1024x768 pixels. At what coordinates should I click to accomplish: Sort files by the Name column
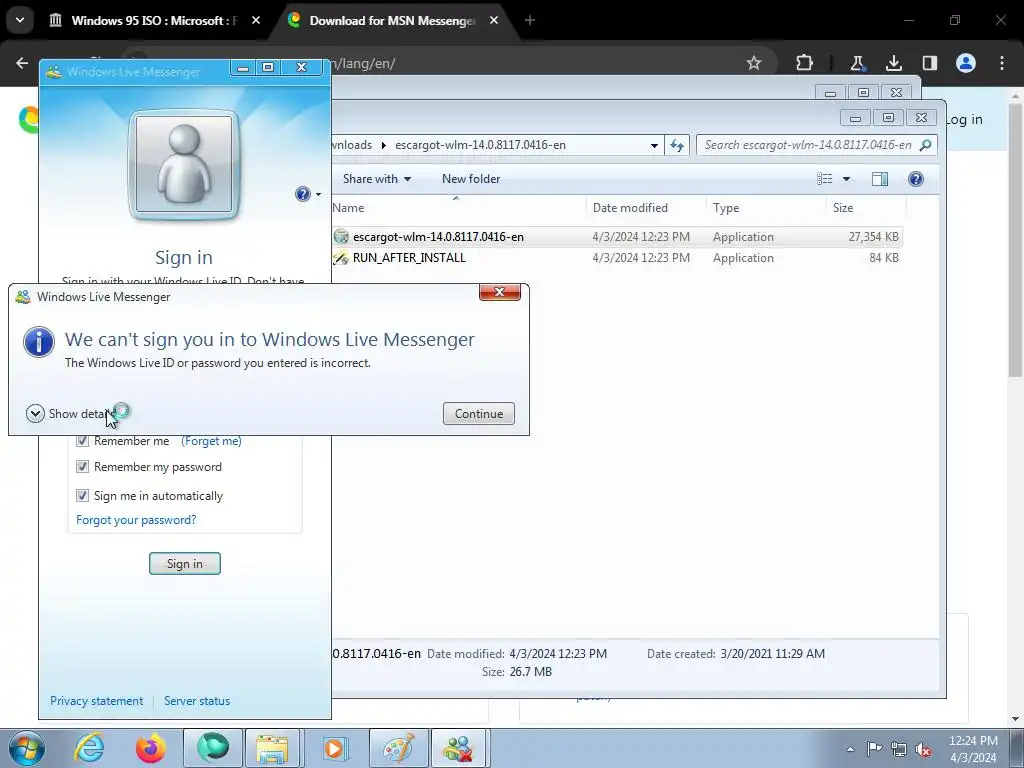(457, 208)
